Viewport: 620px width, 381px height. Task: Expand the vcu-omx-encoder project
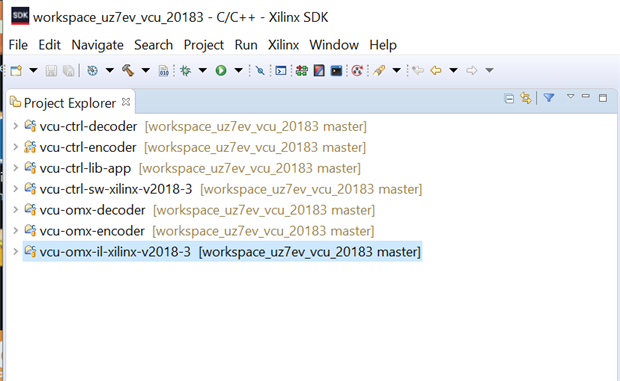[x=15, y=231]
